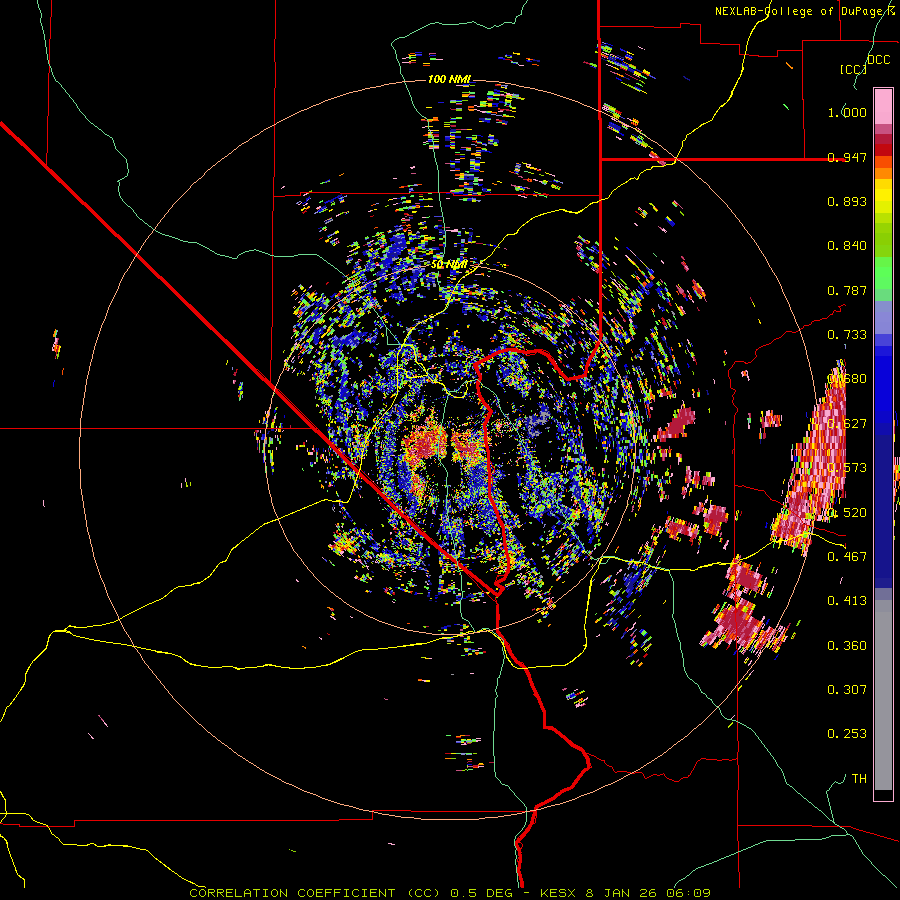This screenshot has height=900, width=900.
Task: Click the 0.840 scale value
Action: click(847, 246)
